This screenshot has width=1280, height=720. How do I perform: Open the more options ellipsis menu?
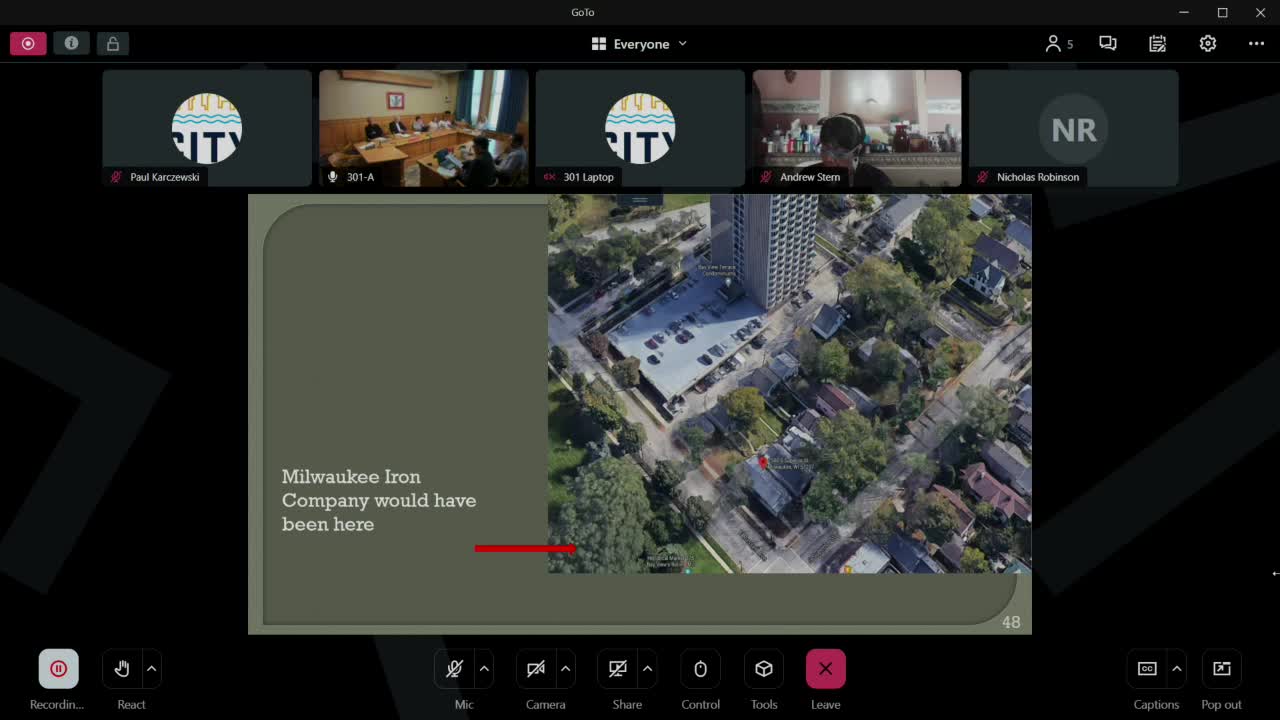pos(1256,44)
